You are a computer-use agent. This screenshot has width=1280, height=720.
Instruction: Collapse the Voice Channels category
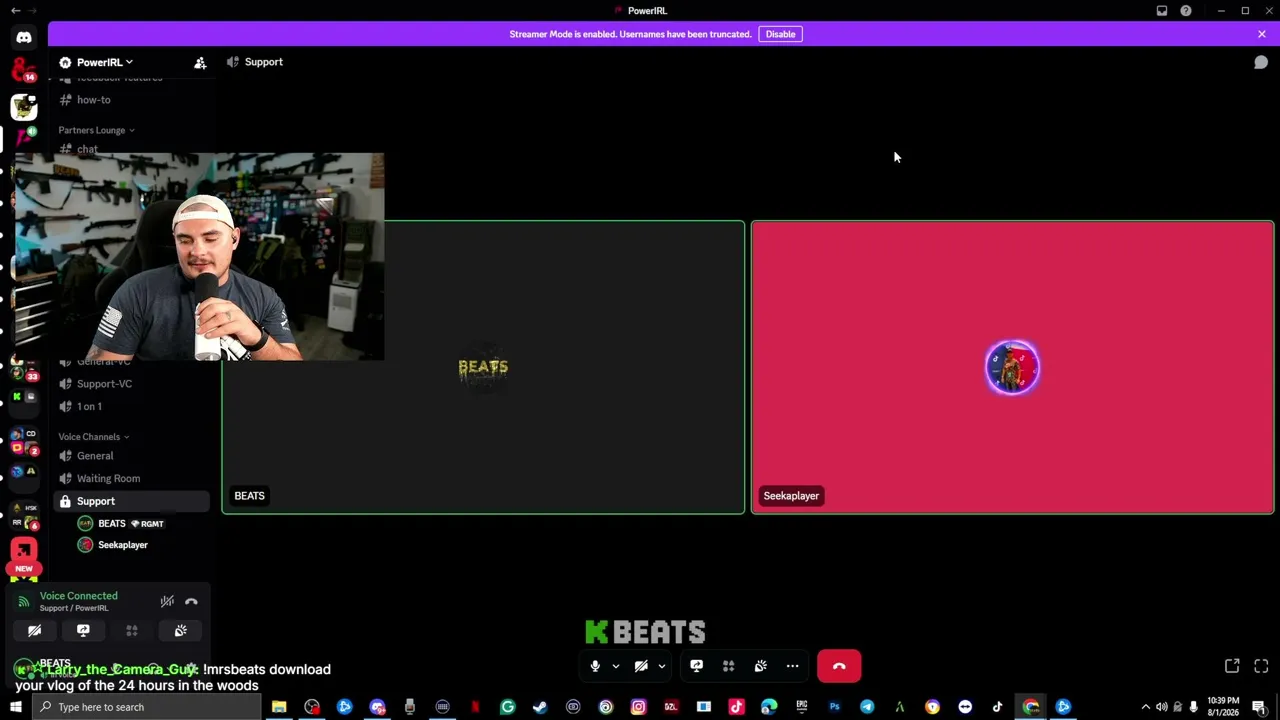click(93, 437)
